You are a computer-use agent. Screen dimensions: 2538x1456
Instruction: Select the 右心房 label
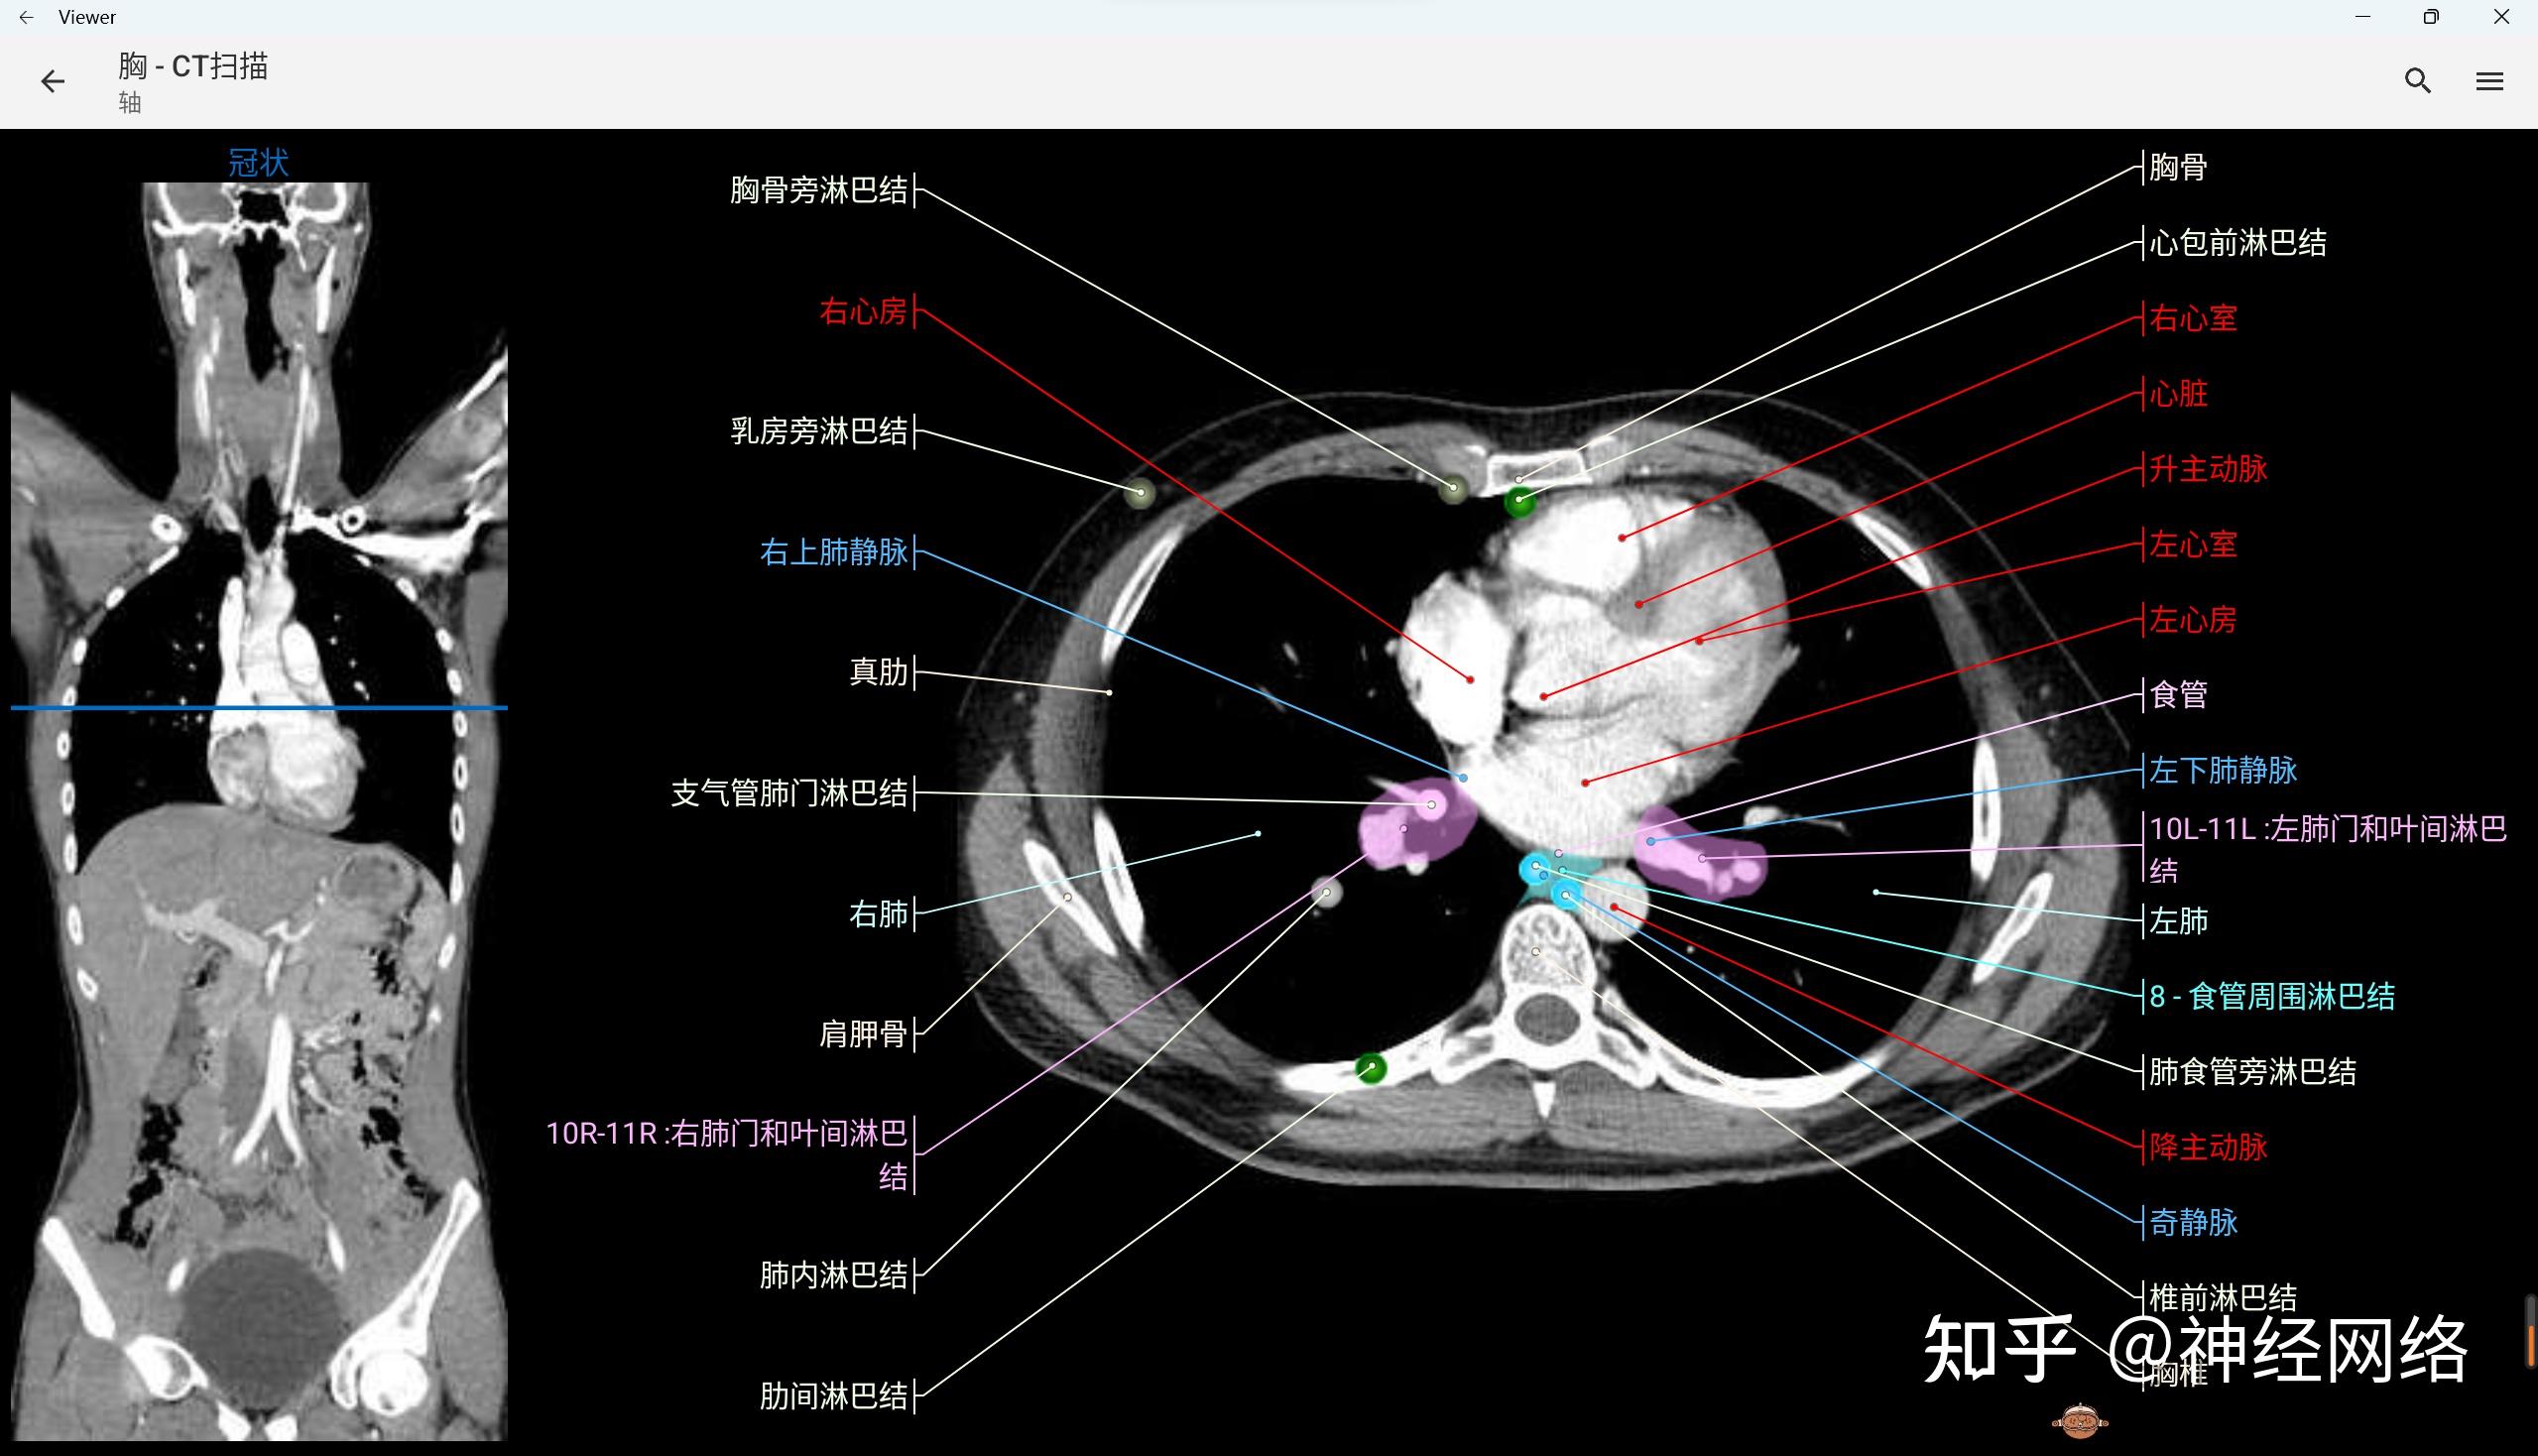tap(862, 313)
